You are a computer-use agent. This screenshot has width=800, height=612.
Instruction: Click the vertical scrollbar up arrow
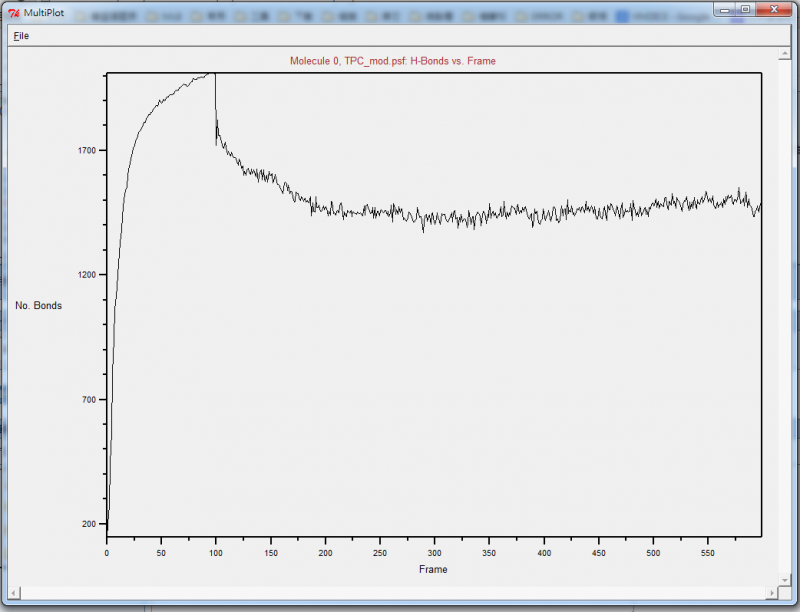tap(785, 54)
